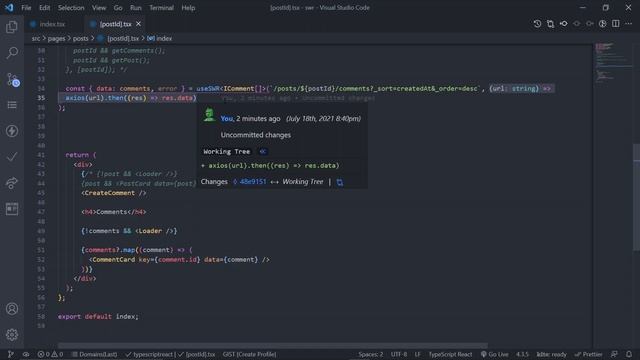This screenshot has height=360, width=640.
Task: Click toggle file blame icon in editor toolbar
Action: [x=602, y=24]
